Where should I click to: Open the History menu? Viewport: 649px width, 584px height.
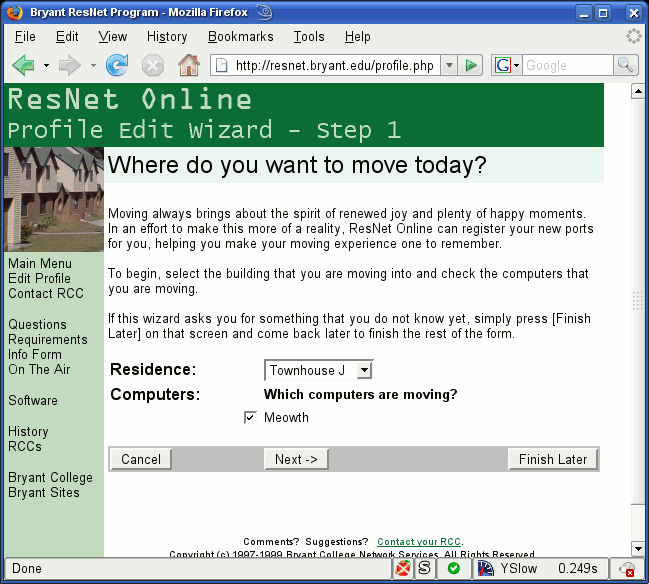point(167,37)
